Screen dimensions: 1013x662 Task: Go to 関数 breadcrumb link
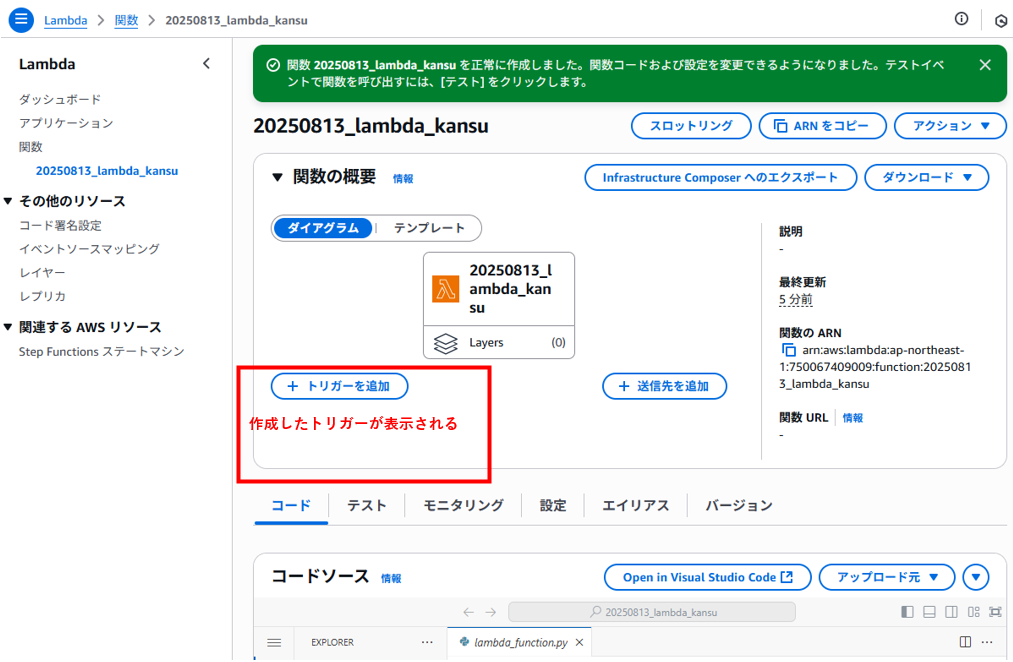click(x=127, y=20)
